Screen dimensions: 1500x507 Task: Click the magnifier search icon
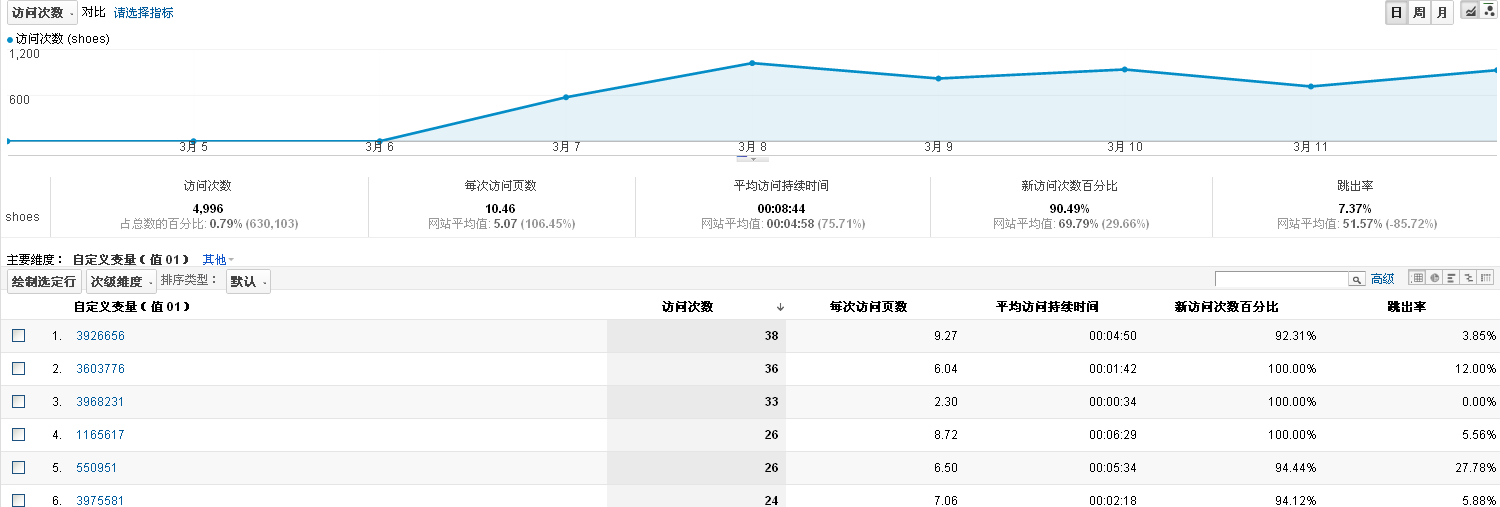[x=1357, y=280]
